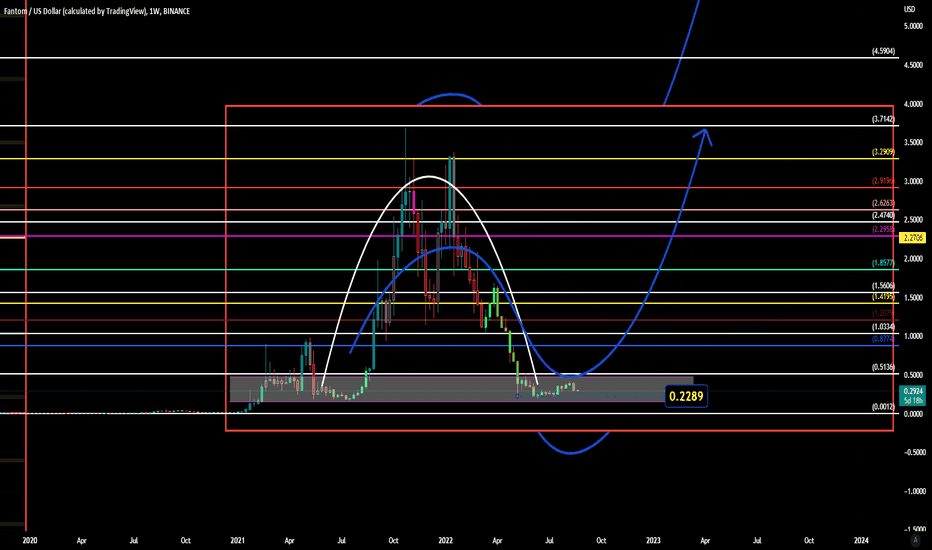Click 3.5000 on the price axis

(914, 143)
